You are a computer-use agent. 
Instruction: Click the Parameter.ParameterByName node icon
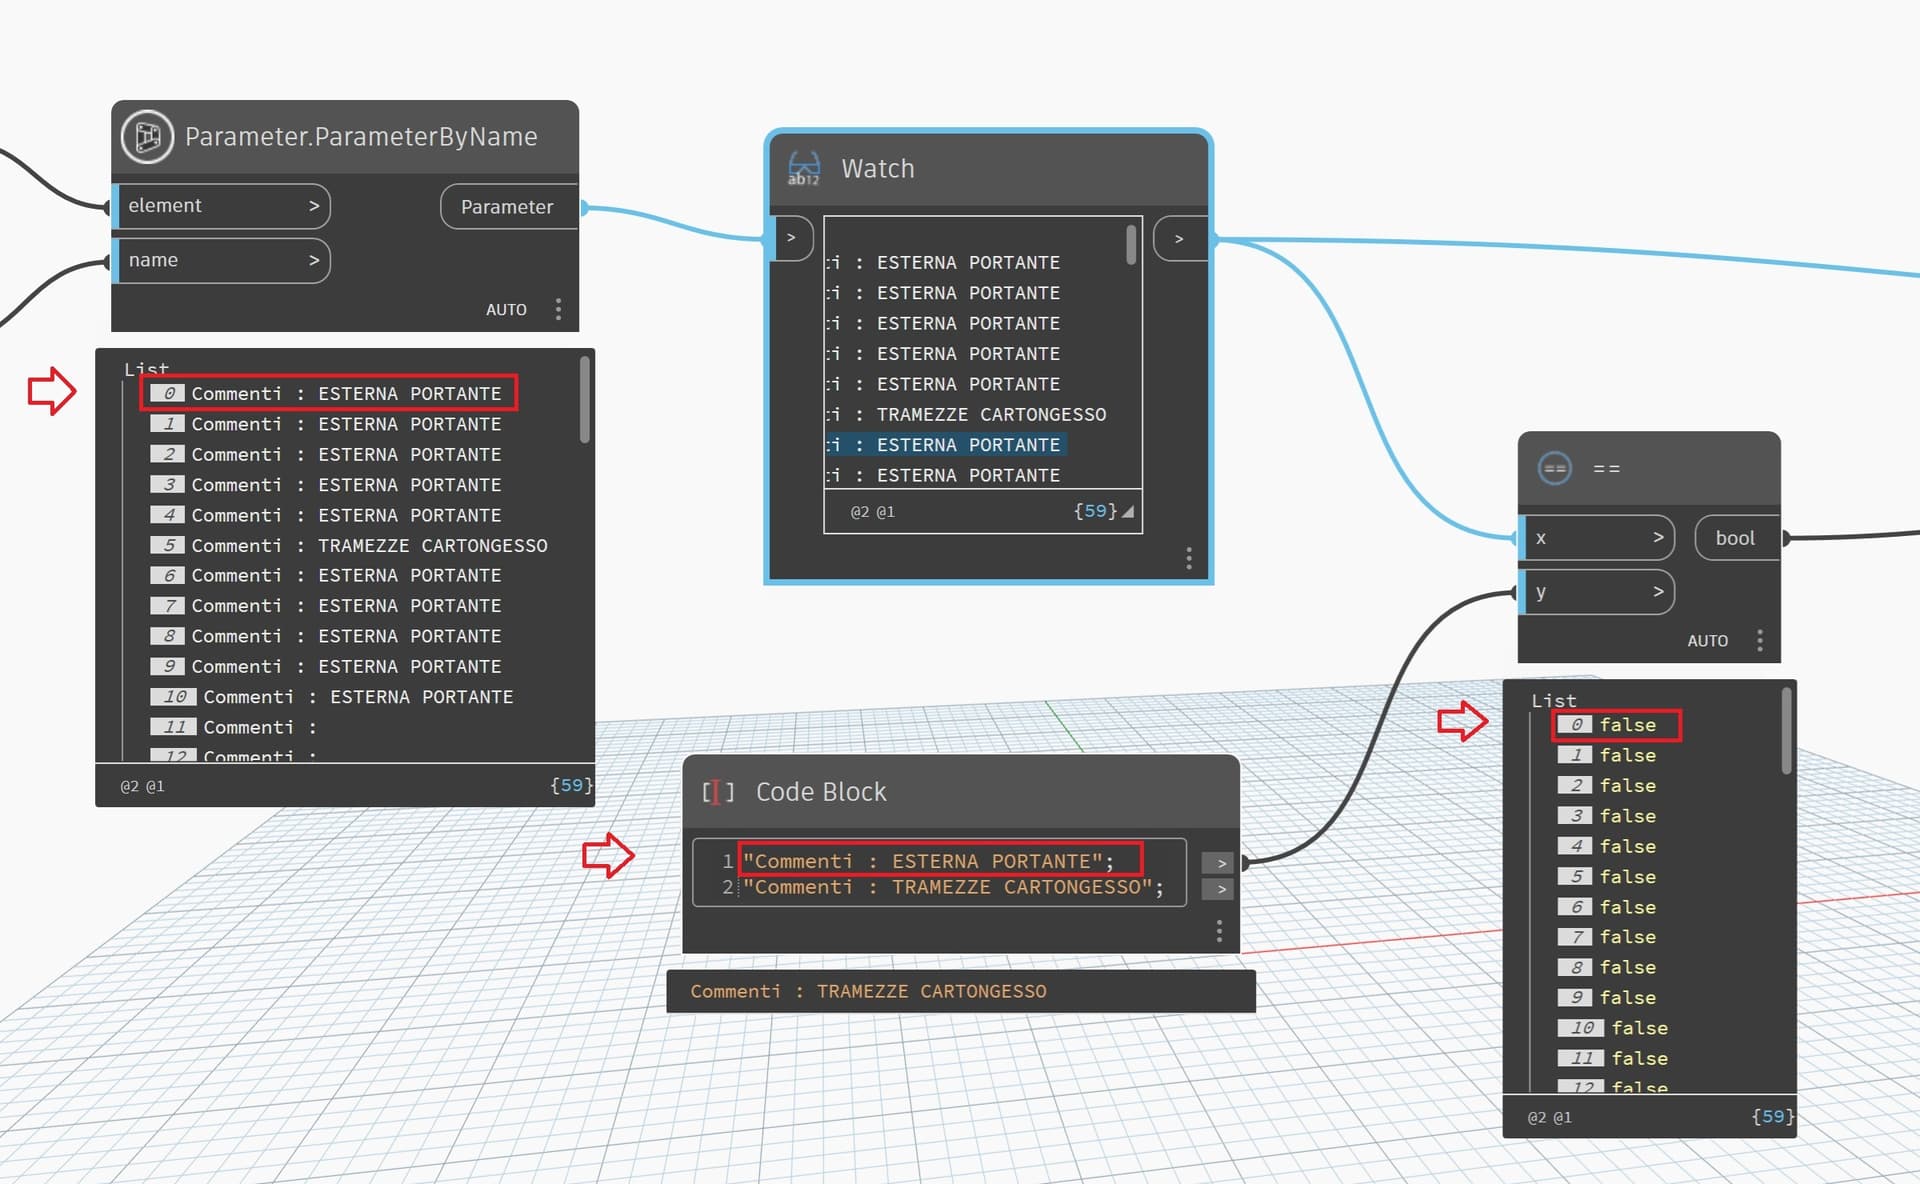tap(147, 136)
